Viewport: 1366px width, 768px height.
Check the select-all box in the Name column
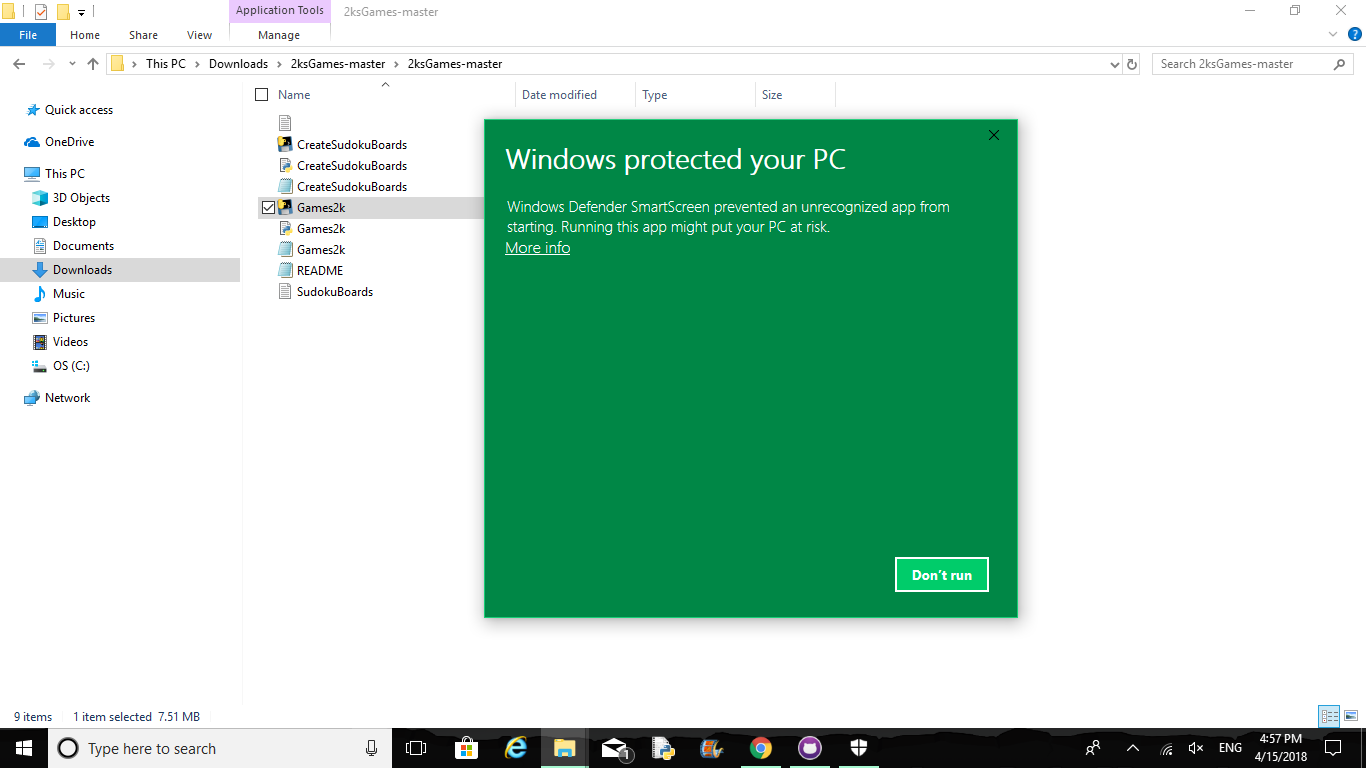[x=259, y=94]
